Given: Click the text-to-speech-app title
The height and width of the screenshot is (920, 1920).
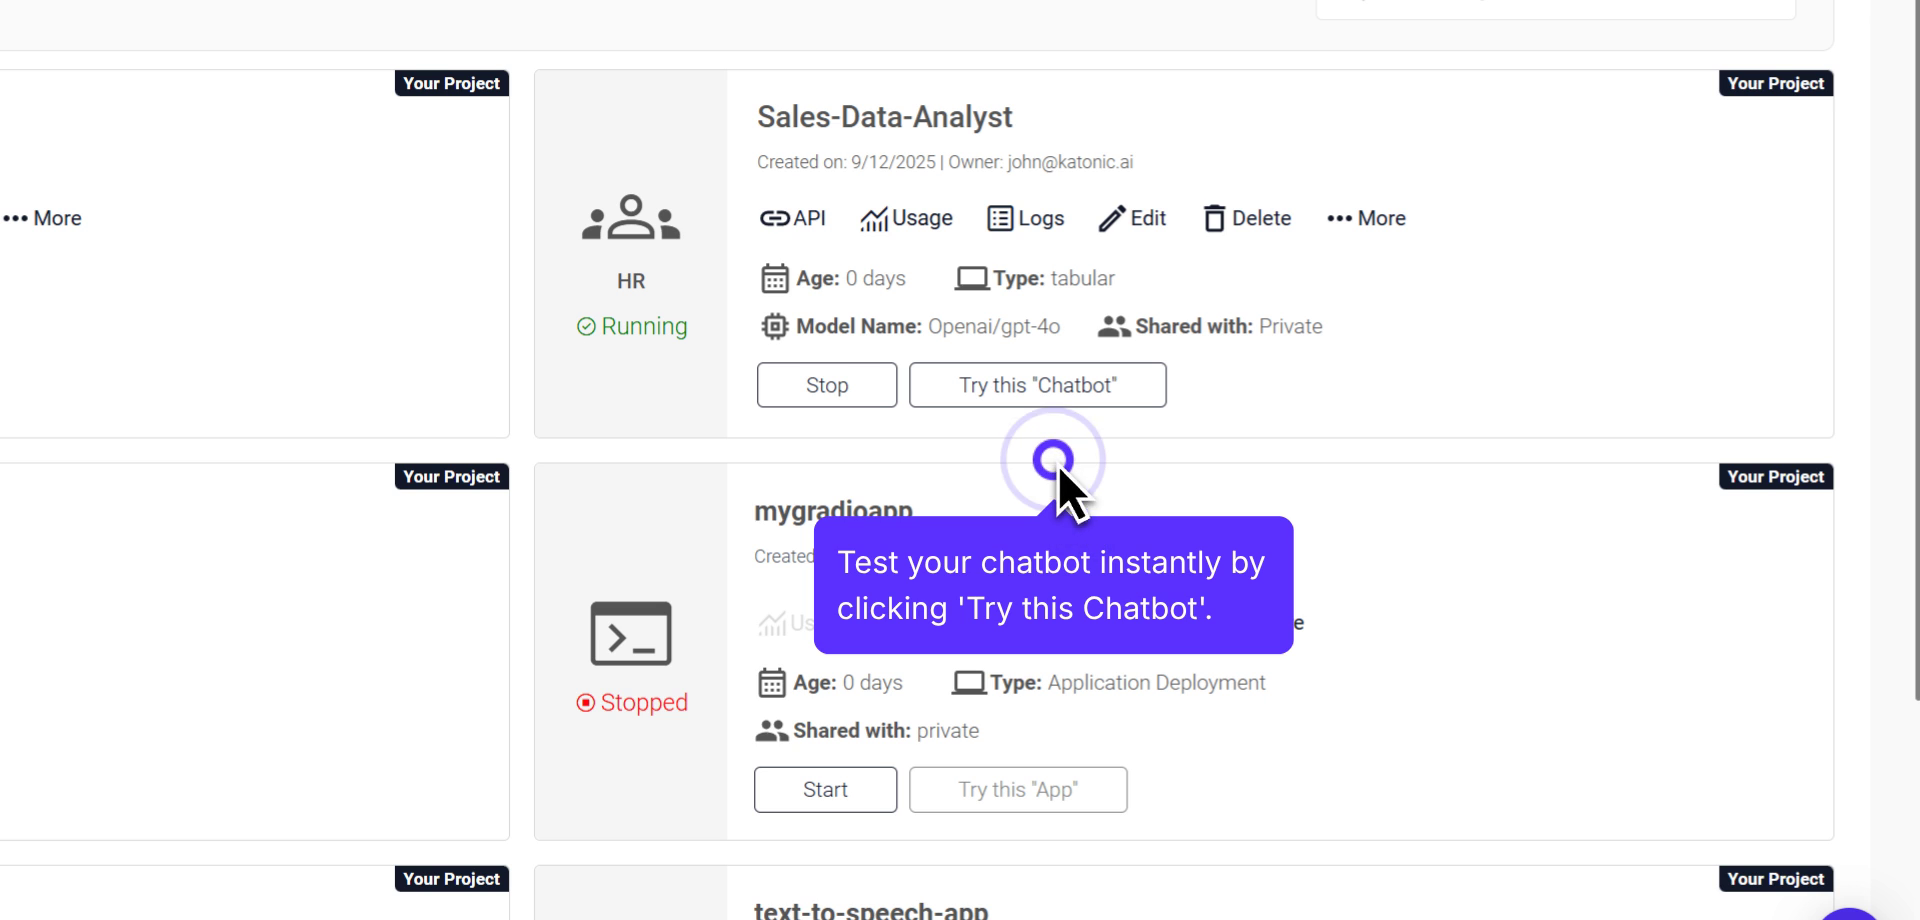Looking at the screenshot, I should tap(870, 910).
